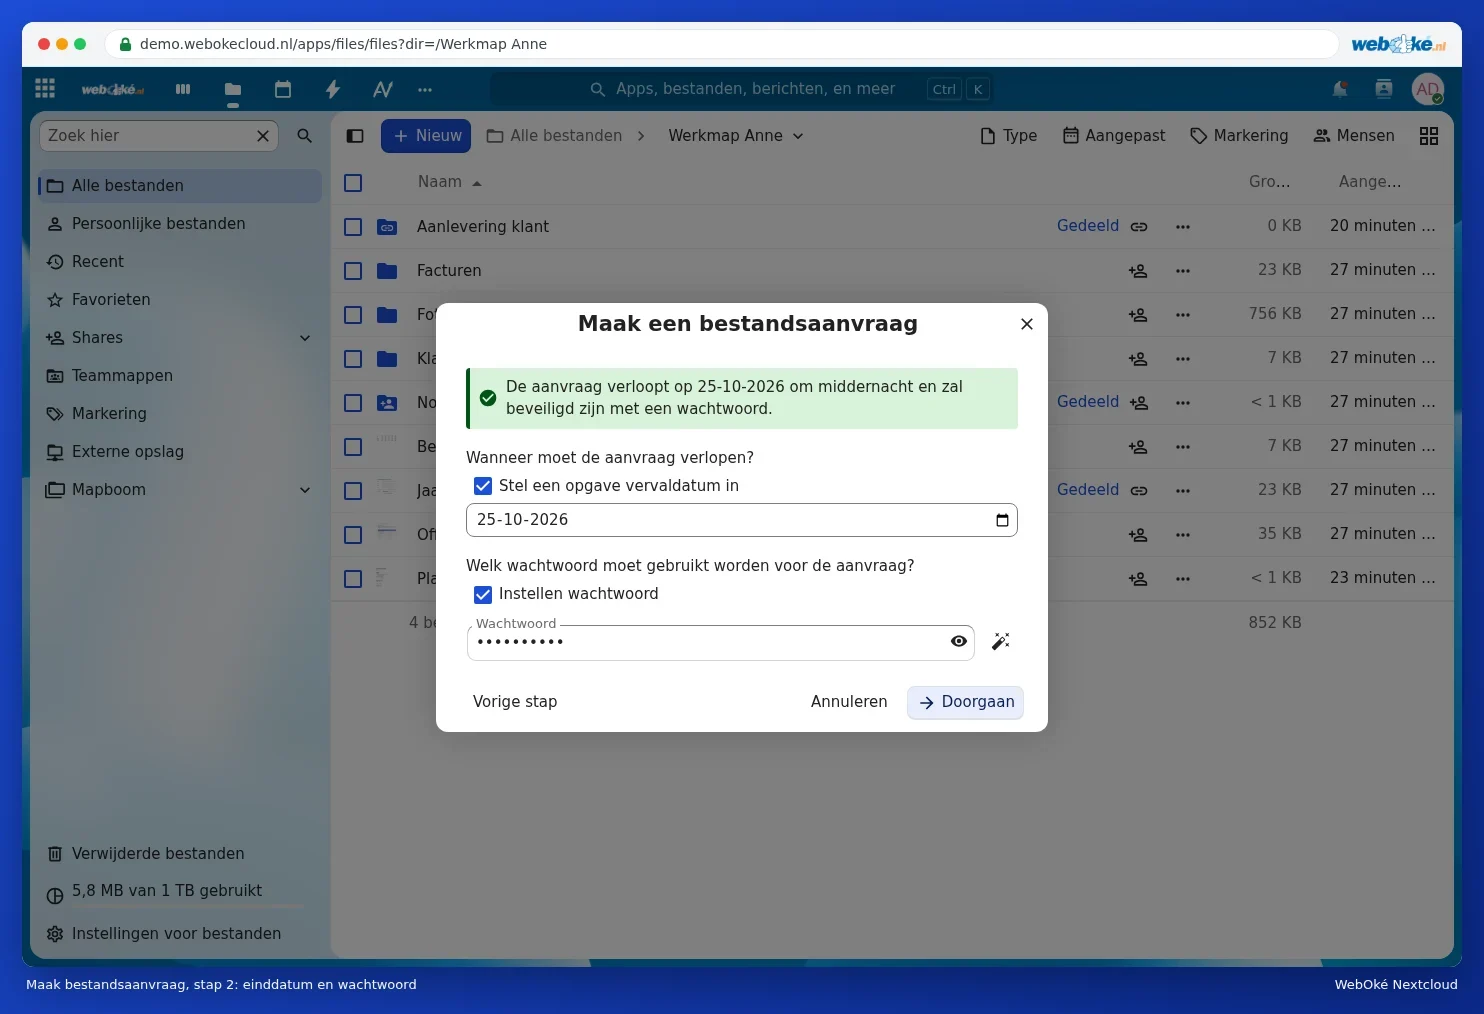Image resolution: width=1484 pixels, height=1014 pixels.
Task: Open the more apps ellipsis in top bar
Action: point(425,89)
